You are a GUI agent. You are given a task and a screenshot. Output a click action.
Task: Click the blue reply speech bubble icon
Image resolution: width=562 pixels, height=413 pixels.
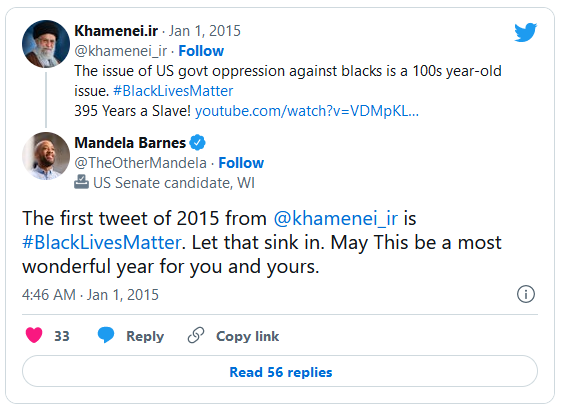[x=106, y=335]
